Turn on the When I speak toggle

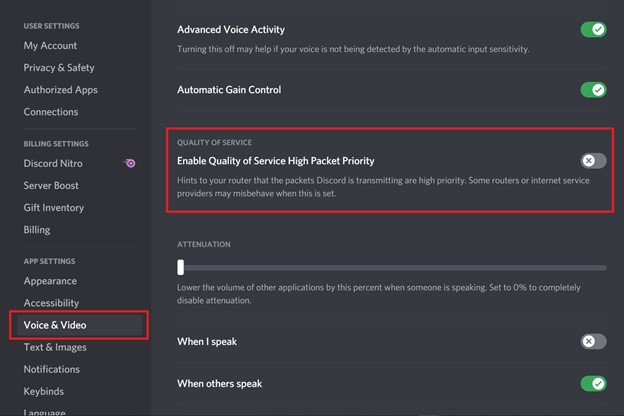(x=593, y=341)
